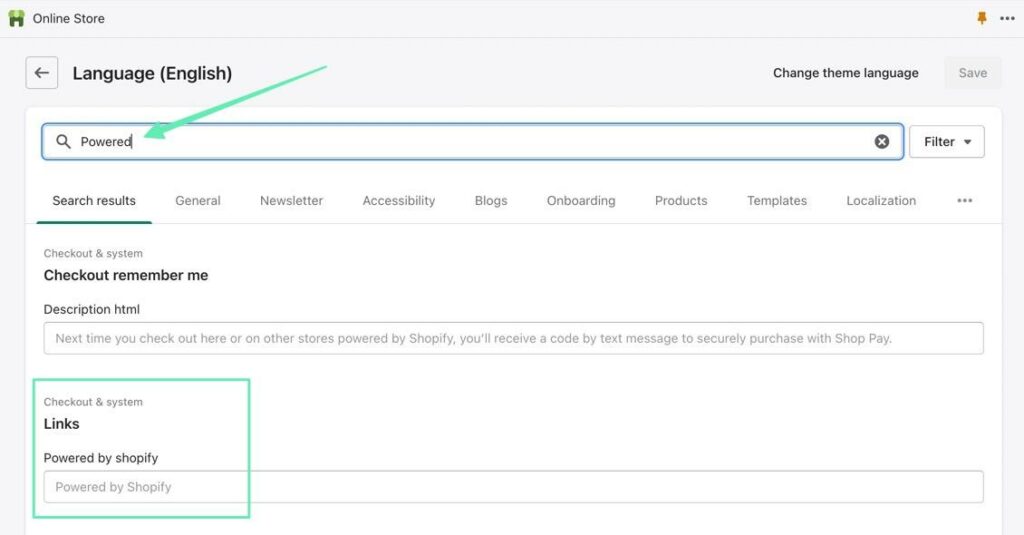Switch to the General tab

[198, 201]
